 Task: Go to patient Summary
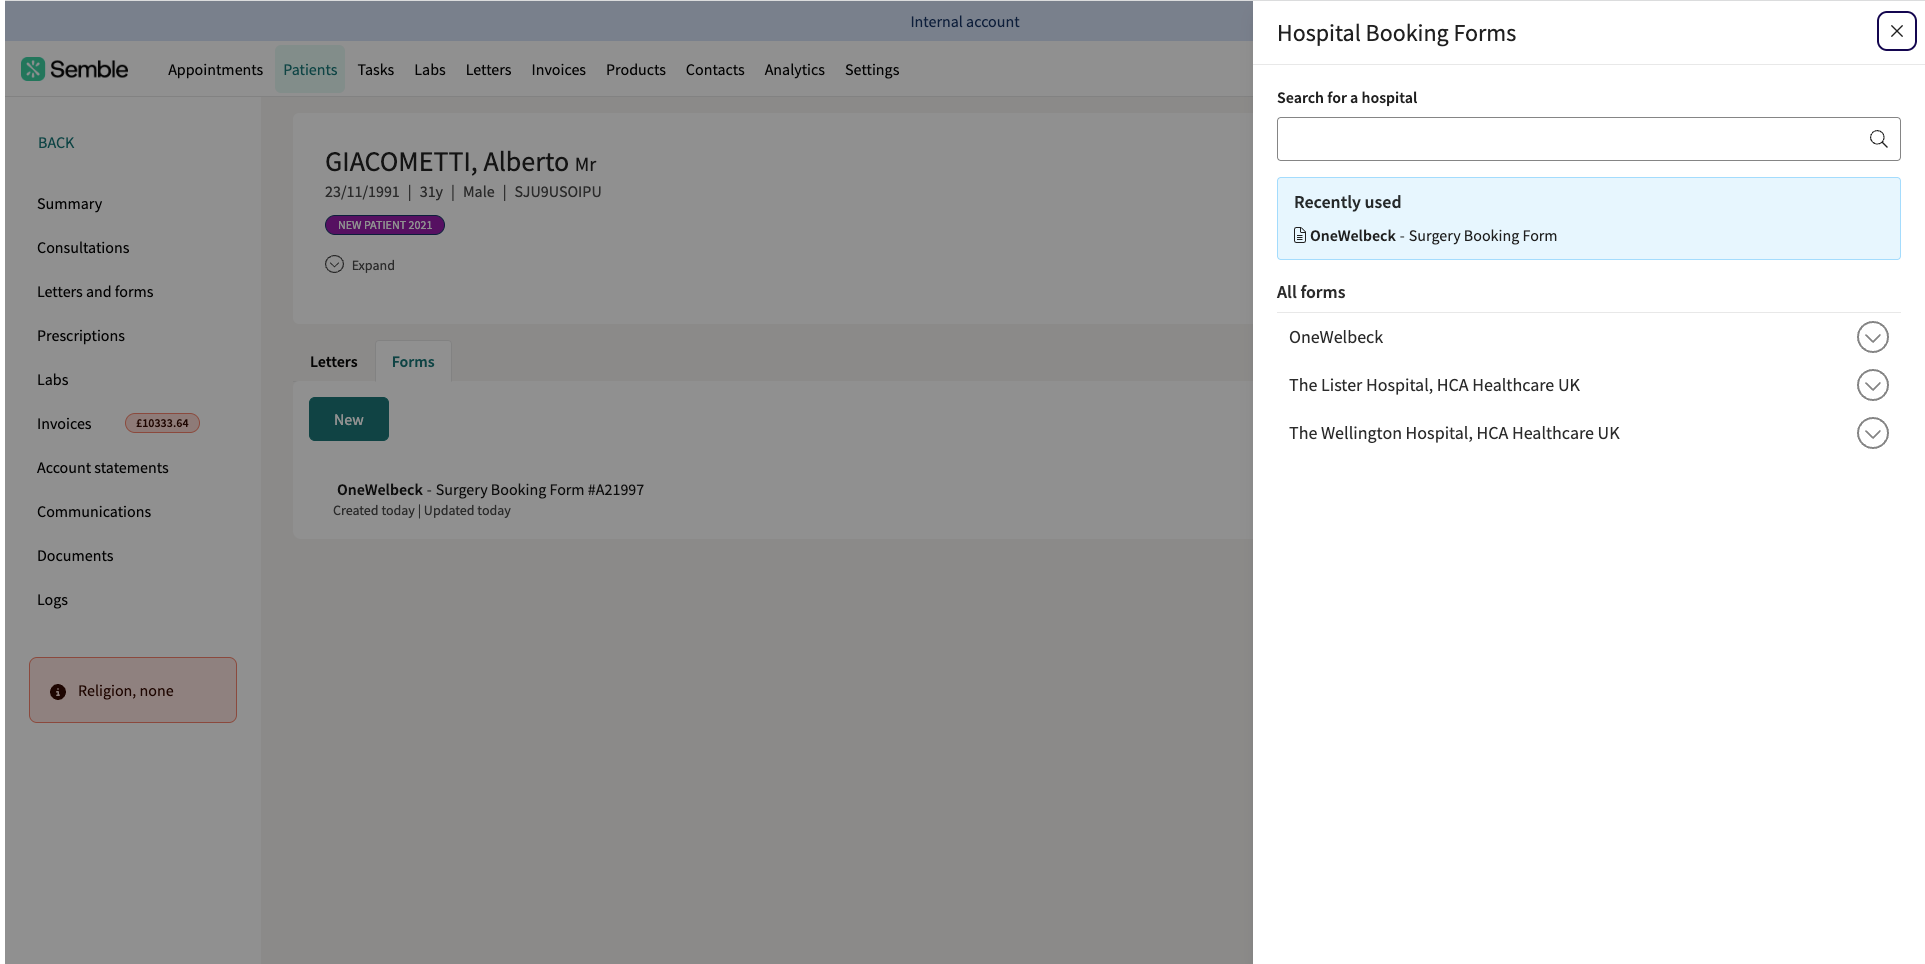point(70,204)
